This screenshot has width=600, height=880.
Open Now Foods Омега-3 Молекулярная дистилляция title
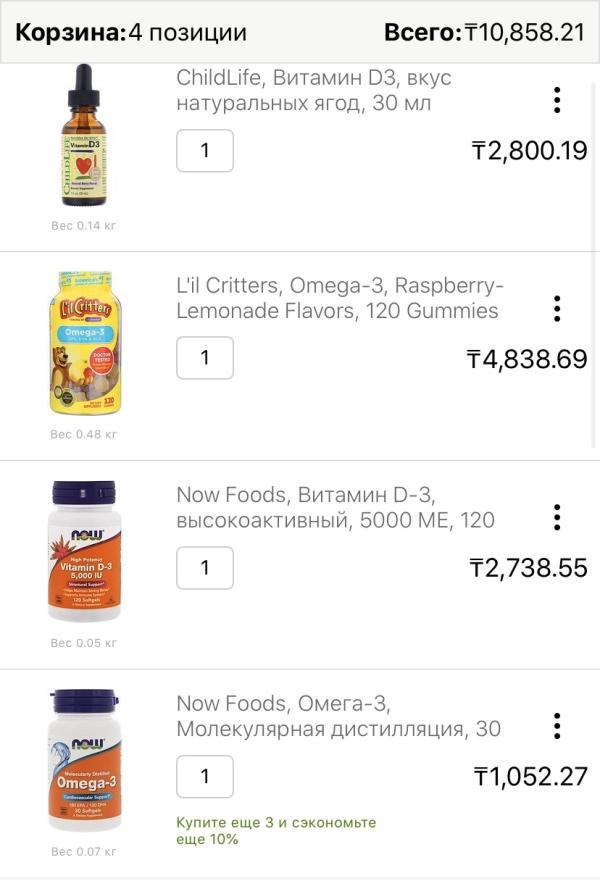pos(338,716)
